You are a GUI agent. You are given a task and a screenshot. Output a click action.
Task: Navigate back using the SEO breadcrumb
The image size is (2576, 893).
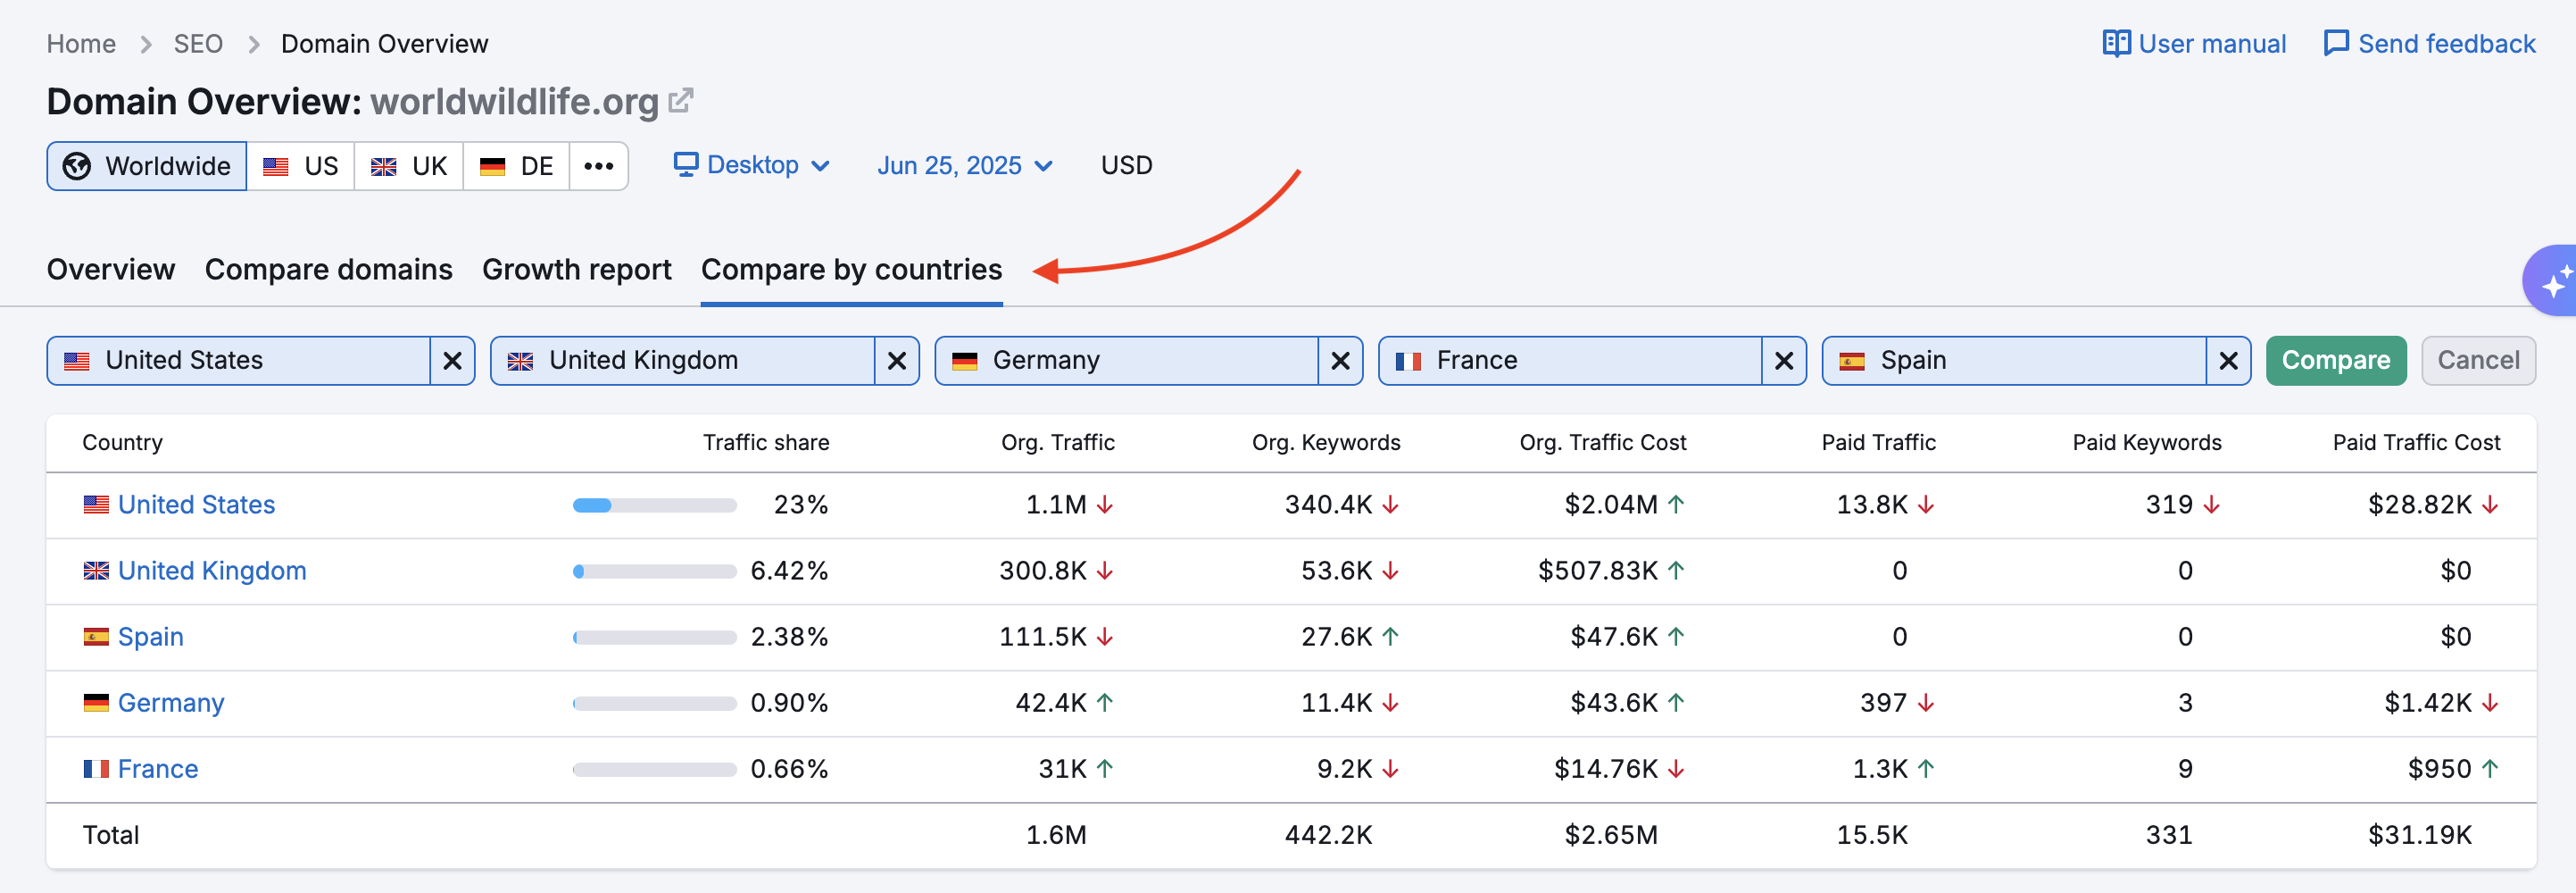point(198,43)
